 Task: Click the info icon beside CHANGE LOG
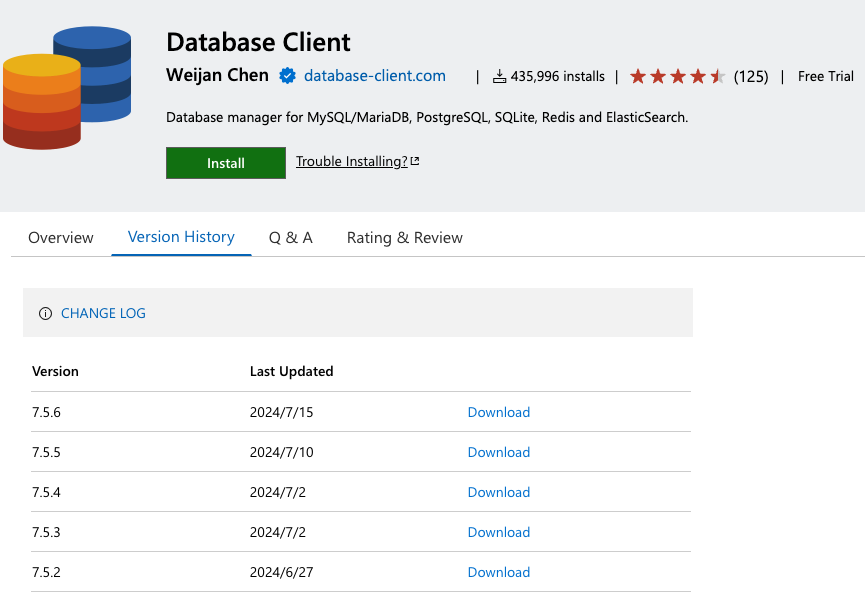tap(45, 314)
